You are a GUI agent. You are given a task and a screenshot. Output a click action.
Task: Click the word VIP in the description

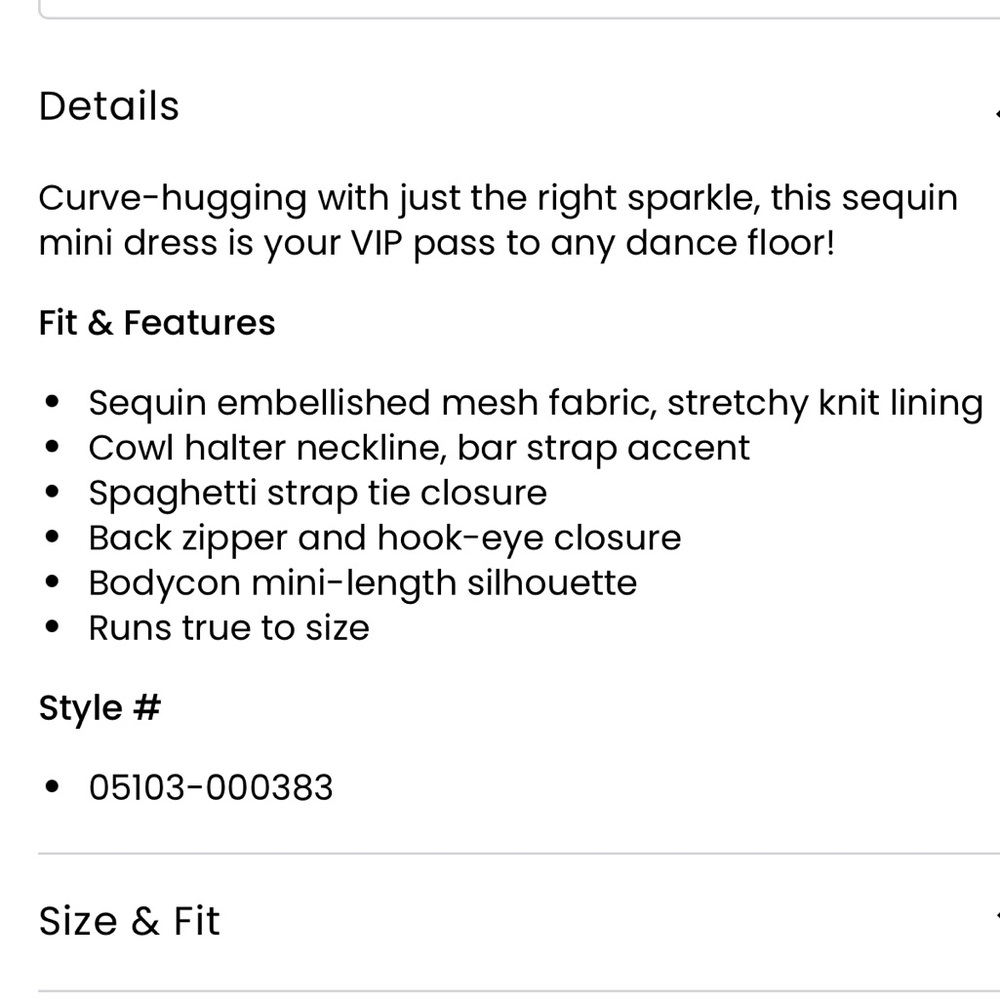[x=377, y=243]
